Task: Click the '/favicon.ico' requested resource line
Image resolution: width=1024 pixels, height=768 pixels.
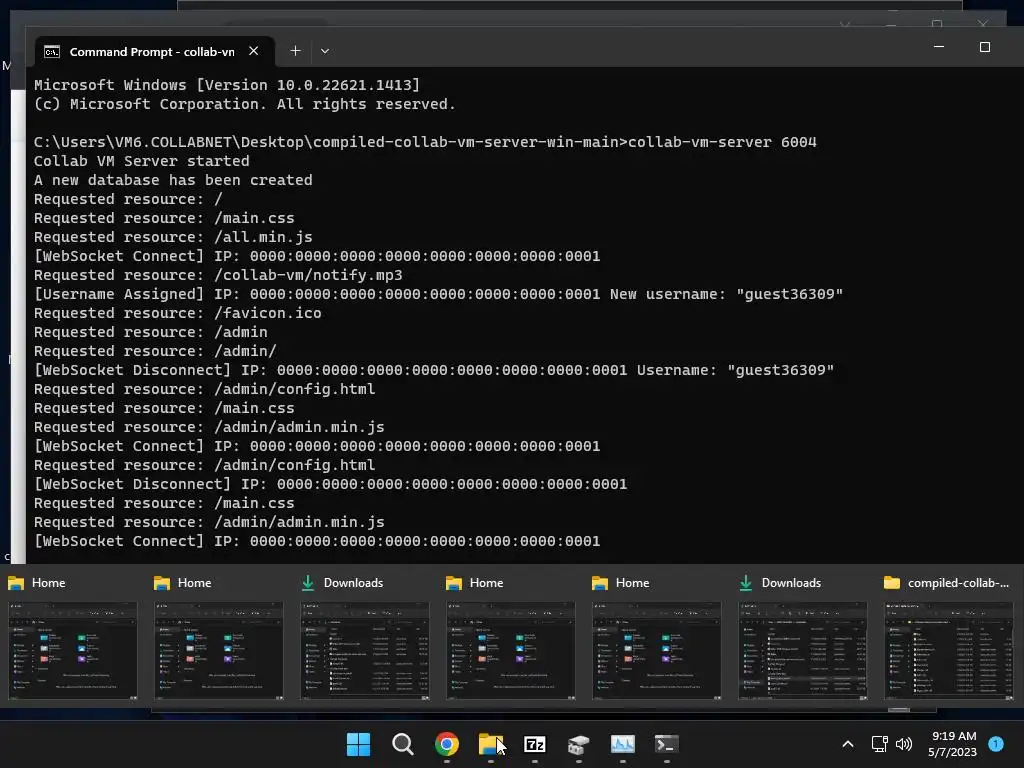Action: 178,313
